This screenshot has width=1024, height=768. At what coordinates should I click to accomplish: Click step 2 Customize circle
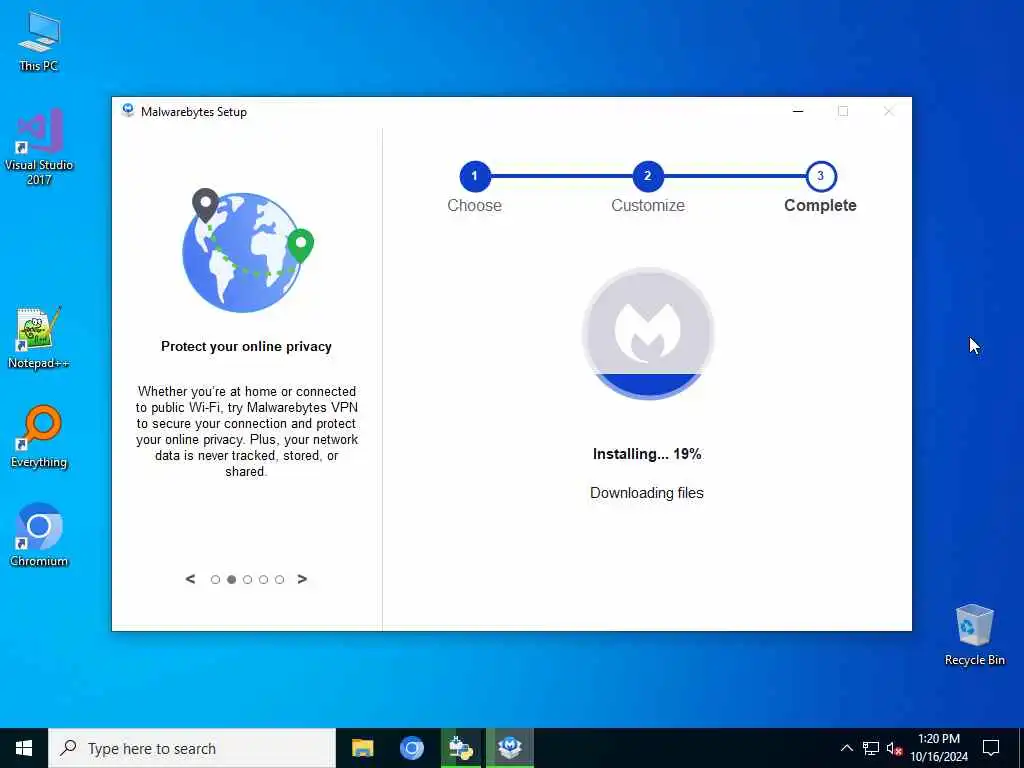648,176
